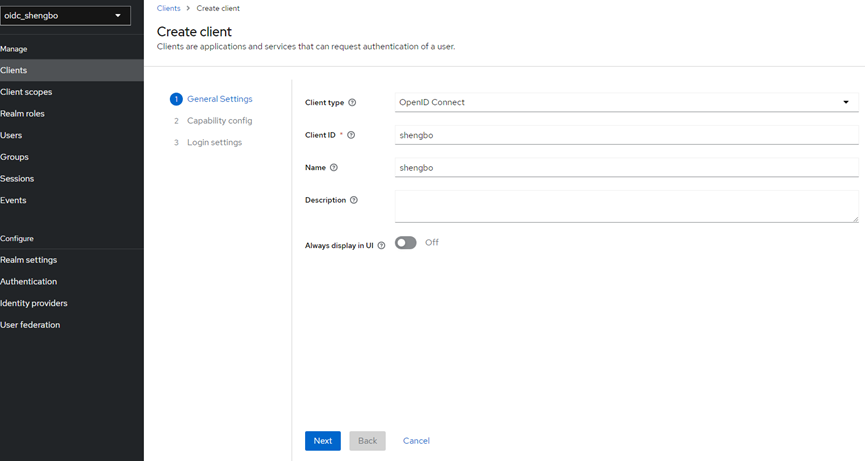Click the Clients breadcrumb link
Image resolution: width=865 pixels, height=461 pixels.
click(168, 8)
